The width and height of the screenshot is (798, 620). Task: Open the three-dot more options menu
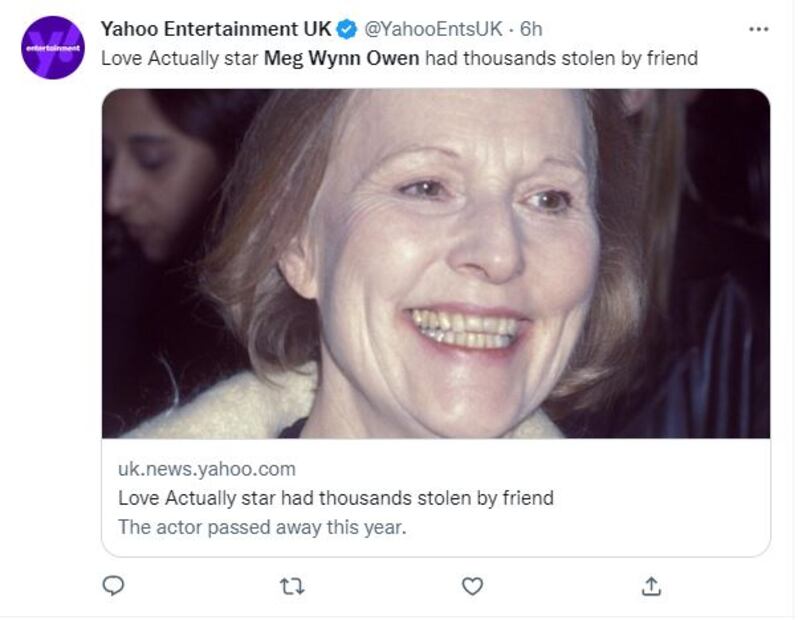(x=759, y=30)
